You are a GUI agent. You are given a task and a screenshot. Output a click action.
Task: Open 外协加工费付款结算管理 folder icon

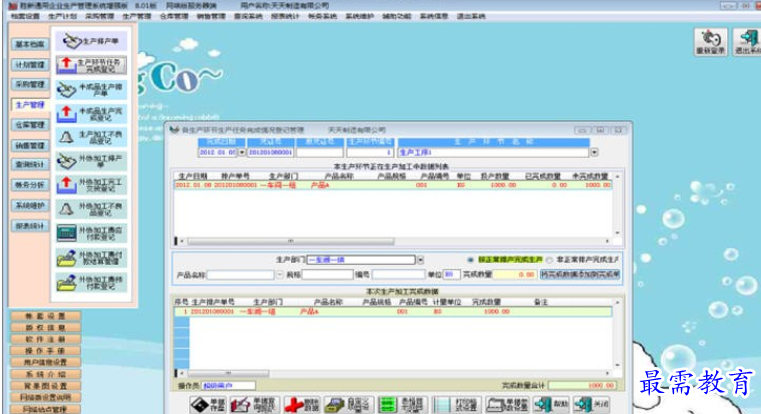tap(66, 258)
